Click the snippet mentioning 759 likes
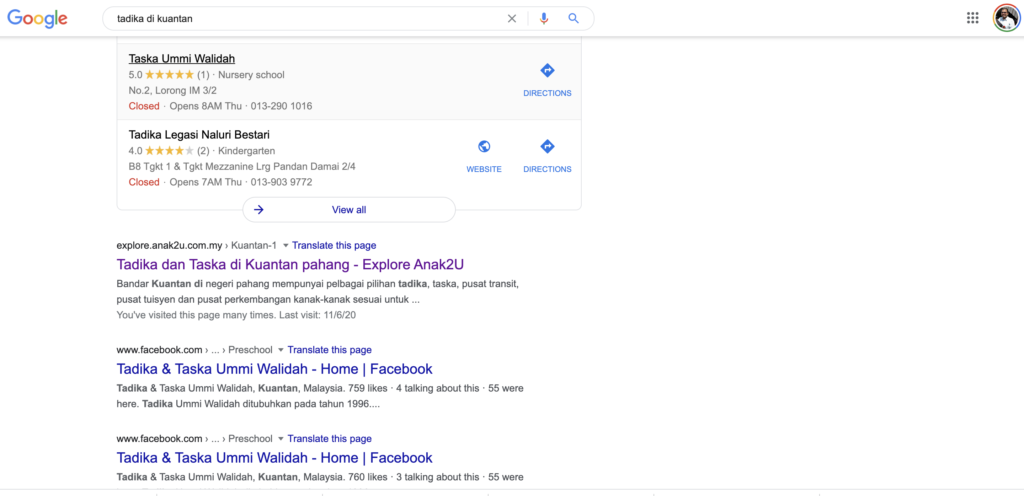Viewport: 1024px width, 496px height. [x=320, y=396]
